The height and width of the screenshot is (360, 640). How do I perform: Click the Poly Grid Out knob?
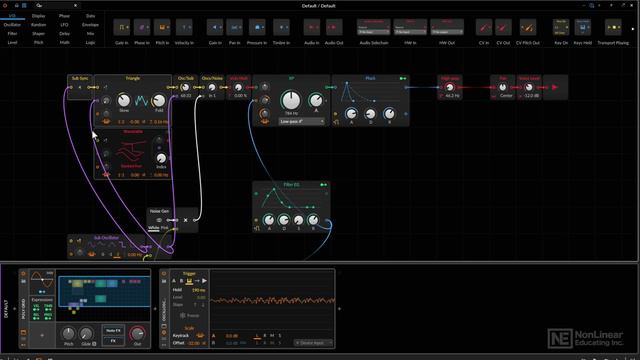point(138,334)
